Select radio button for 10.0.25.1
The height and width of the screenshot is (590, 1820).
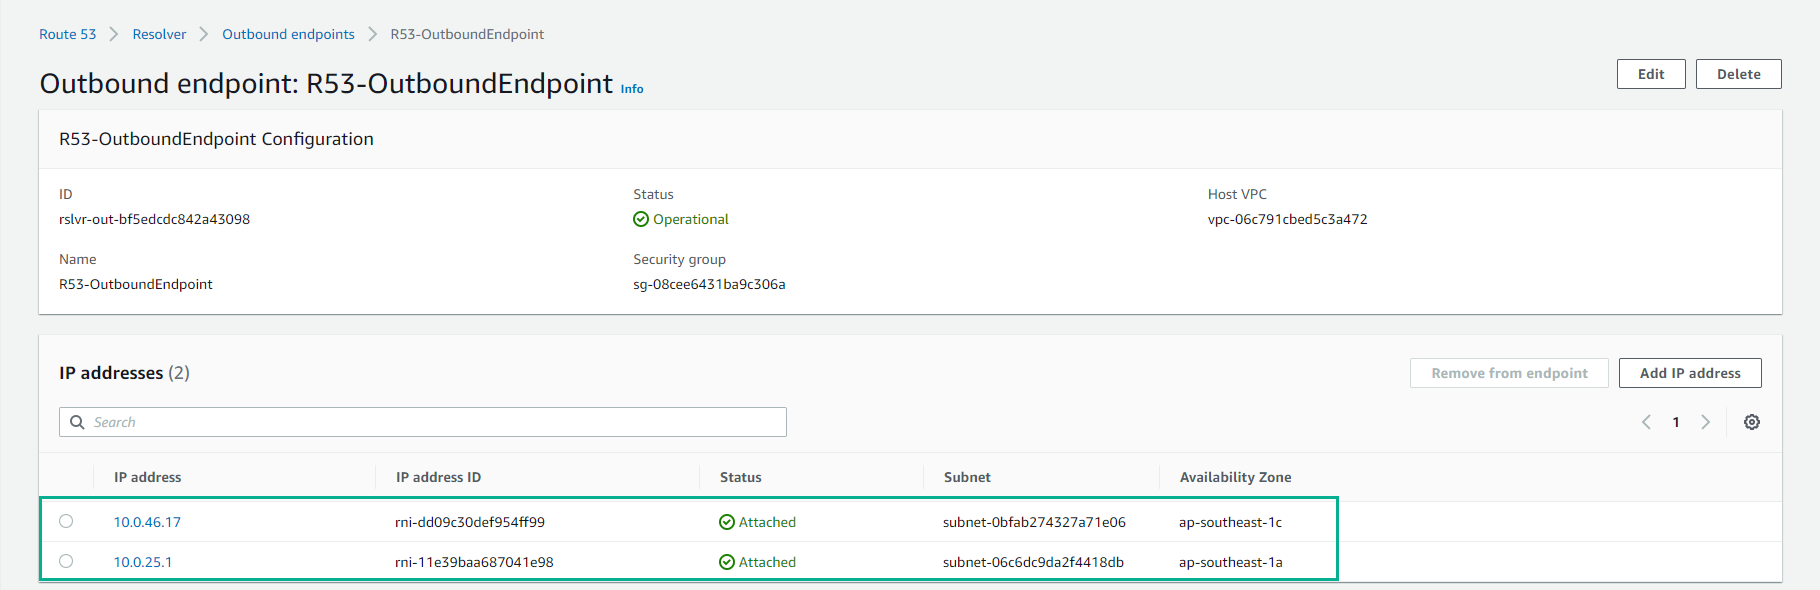click(66, 561)
